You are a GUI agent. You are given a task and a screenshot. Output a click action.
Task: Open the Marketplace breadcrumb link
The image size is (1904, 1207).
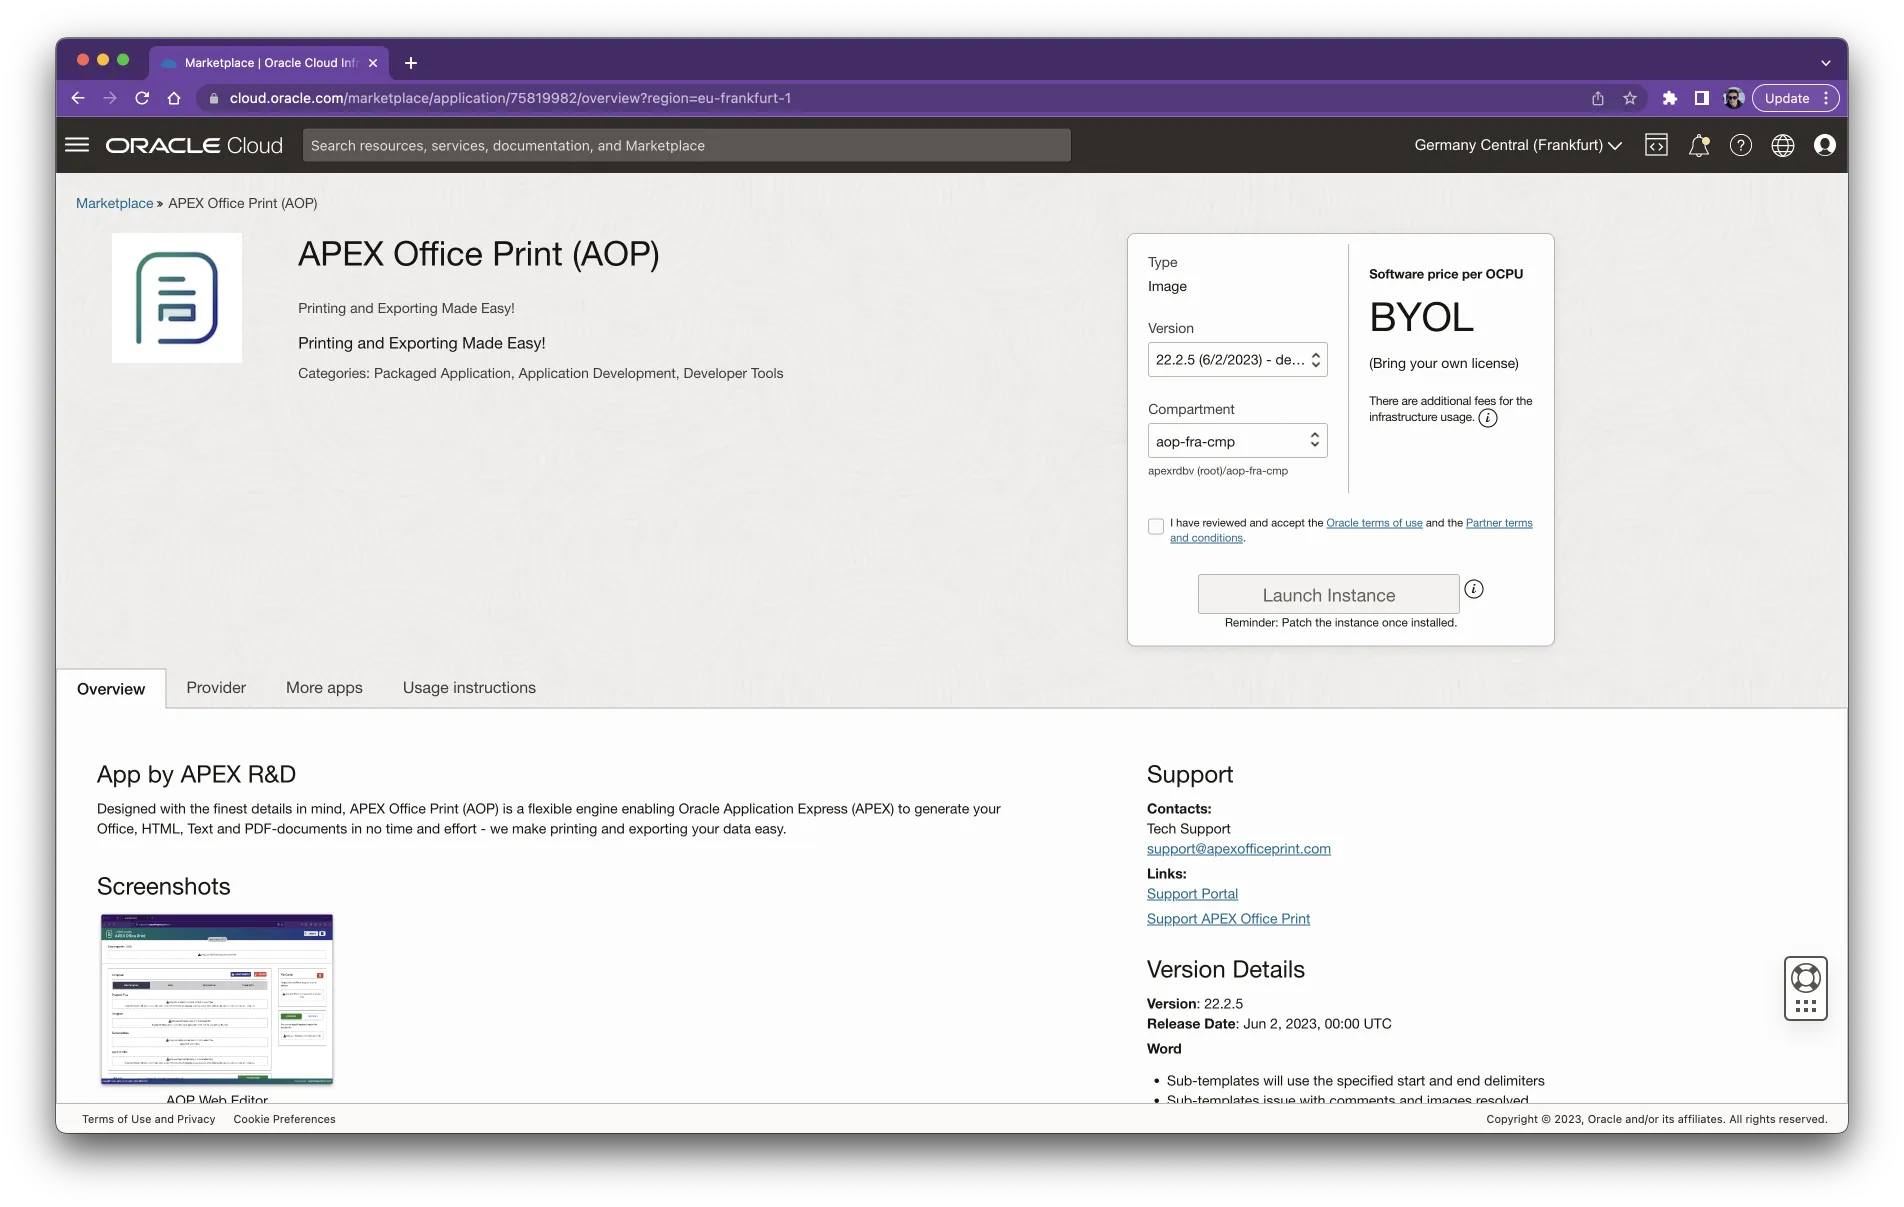point(115,203)
